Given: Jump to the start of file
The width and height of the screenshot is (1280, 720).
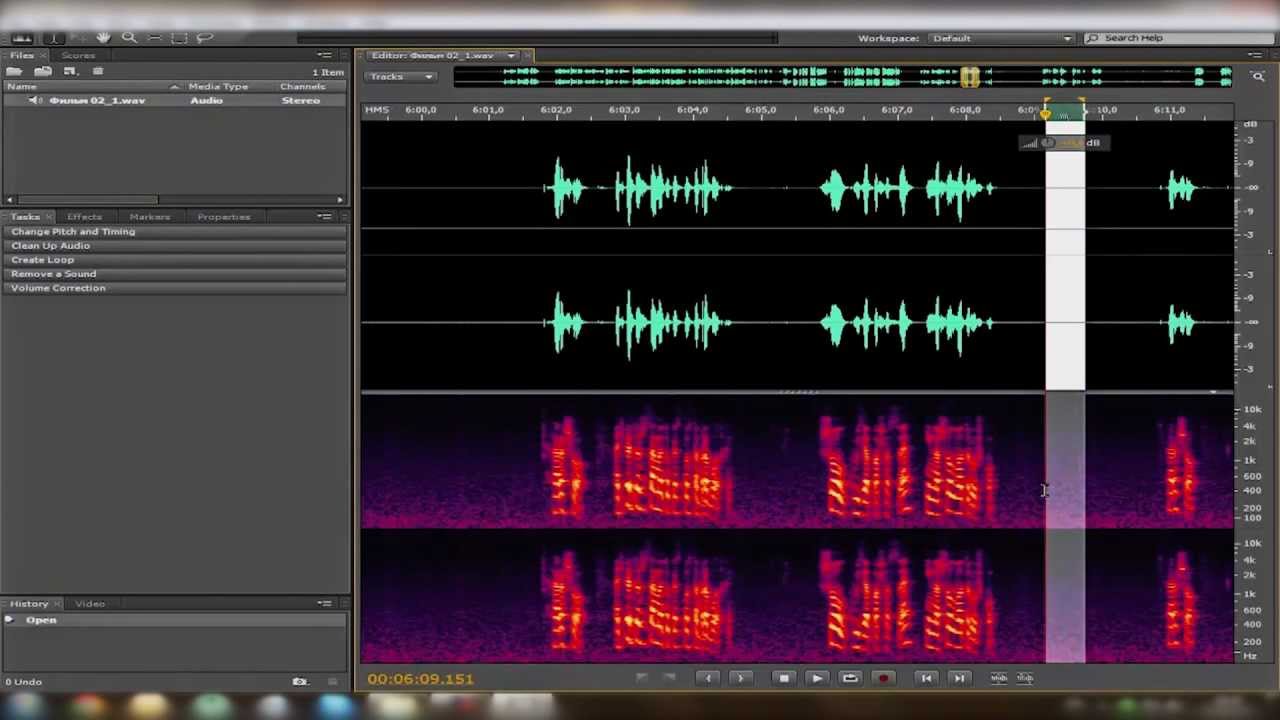Looking at the screenshot, I should coord(926,678).
